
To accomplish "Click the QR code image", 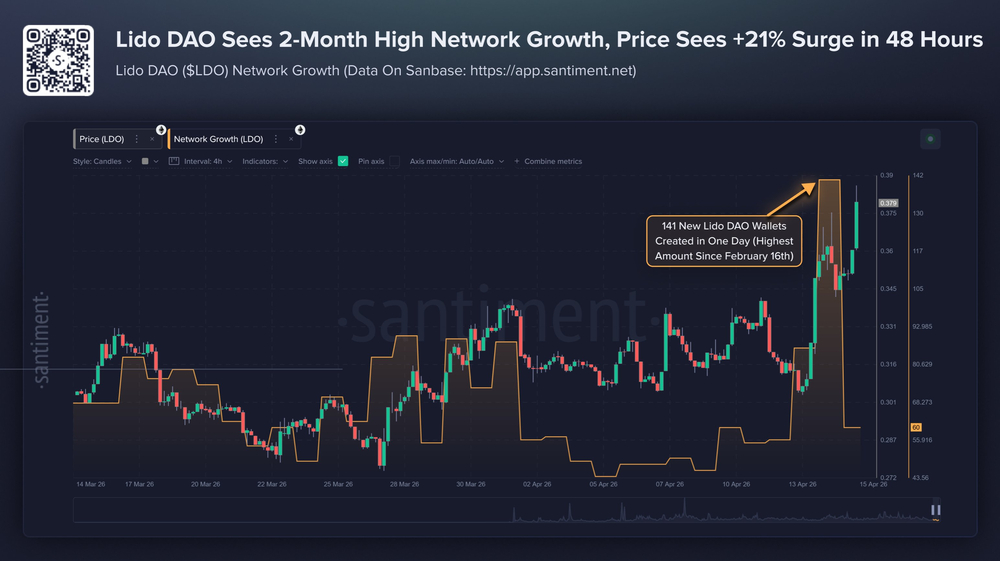I will pos(58,61).
